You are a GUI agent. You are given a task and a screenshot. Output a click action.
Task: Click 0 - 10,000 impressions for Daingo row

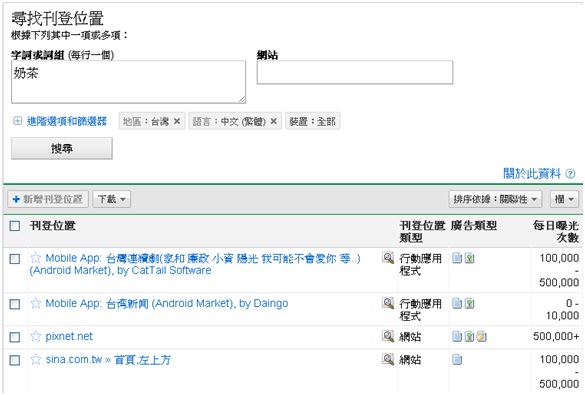pos(562,309)
